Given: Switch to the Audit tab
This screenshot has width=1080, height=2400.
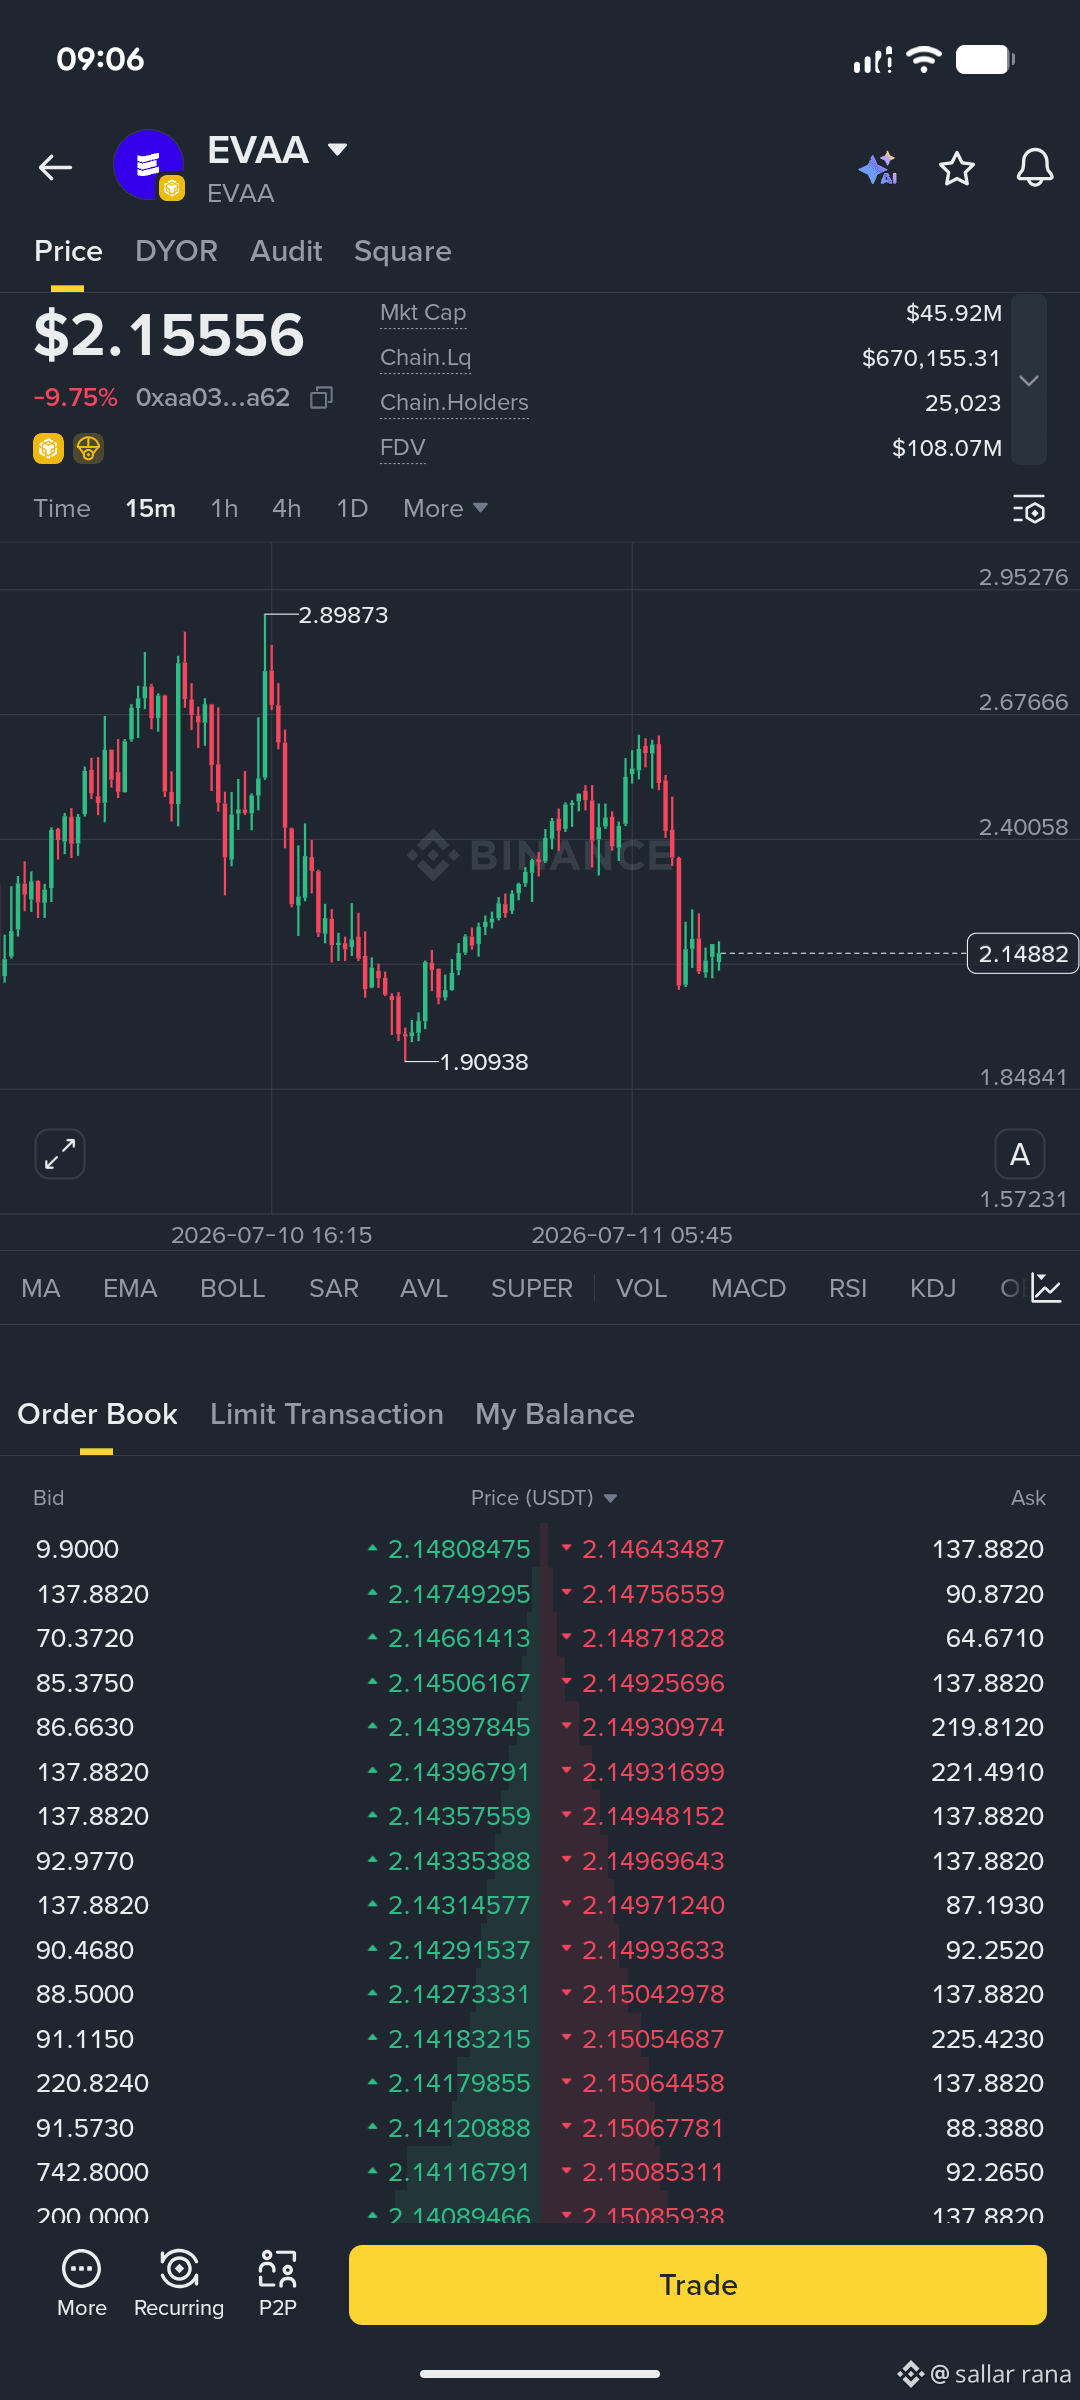Looking at the screenshot, I should coord(286,251).
